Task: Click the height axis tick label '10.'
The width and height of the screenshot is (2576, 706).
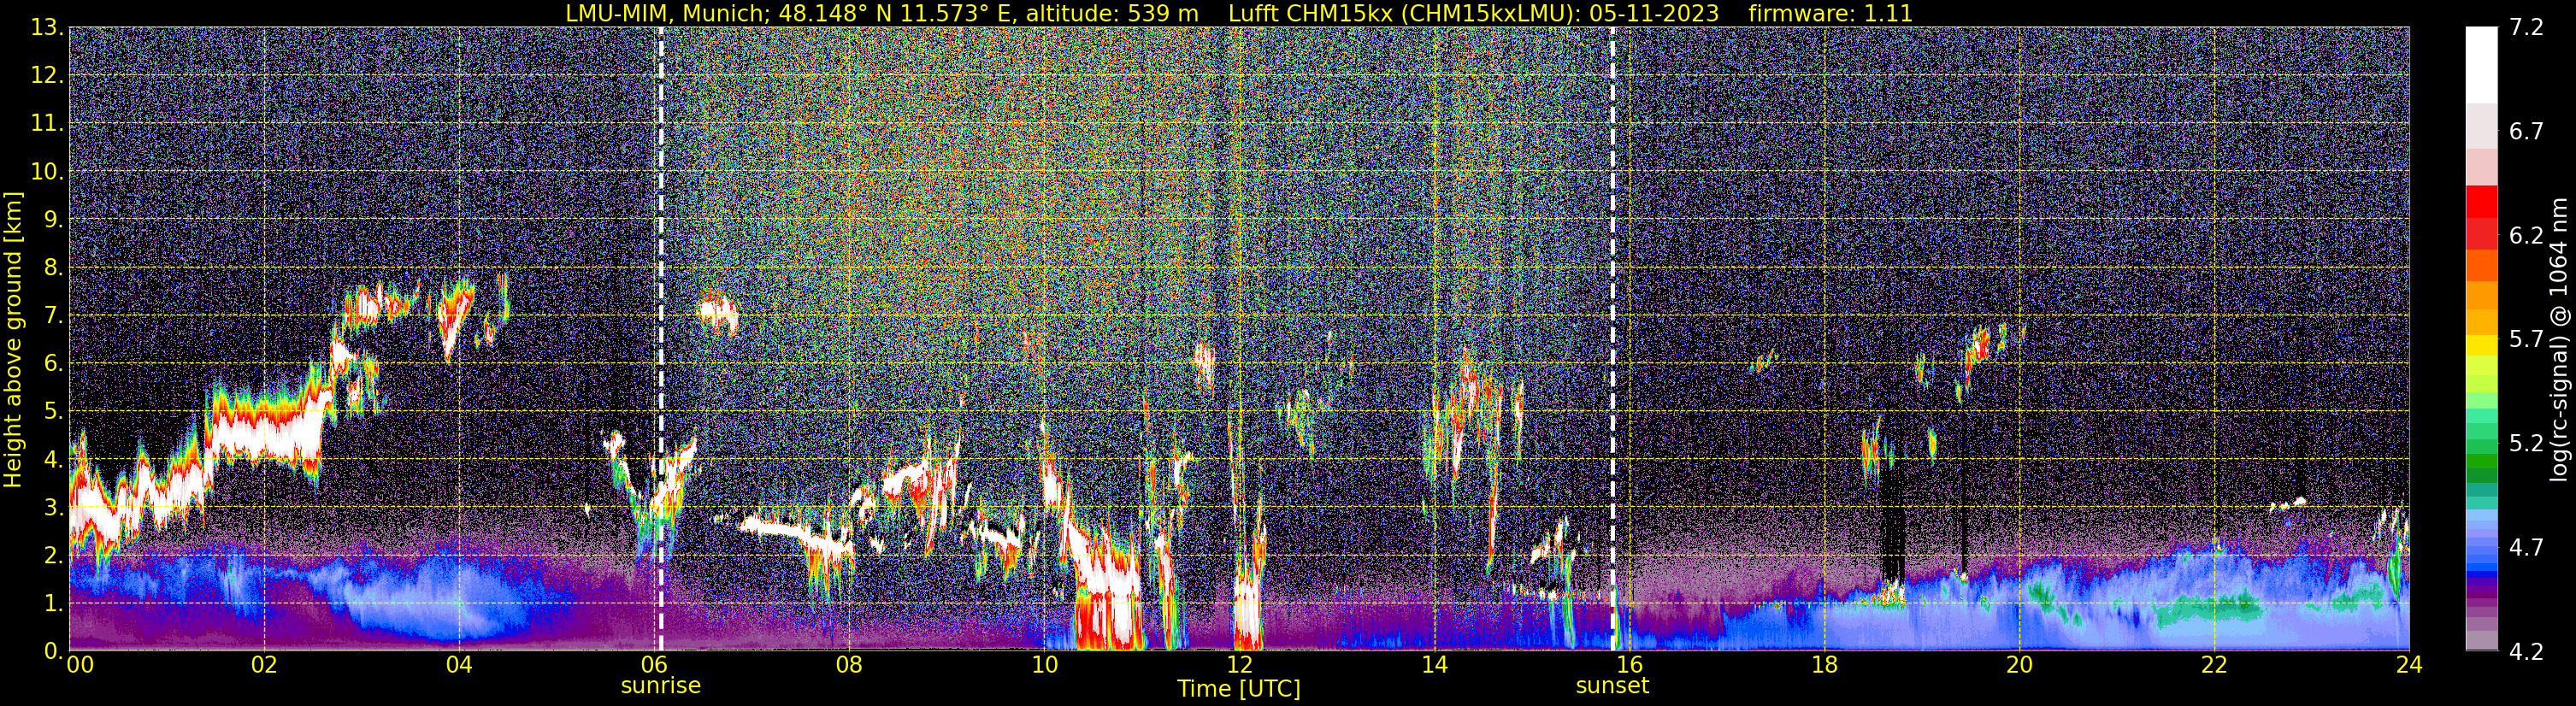Action: (x=47, y=172)
